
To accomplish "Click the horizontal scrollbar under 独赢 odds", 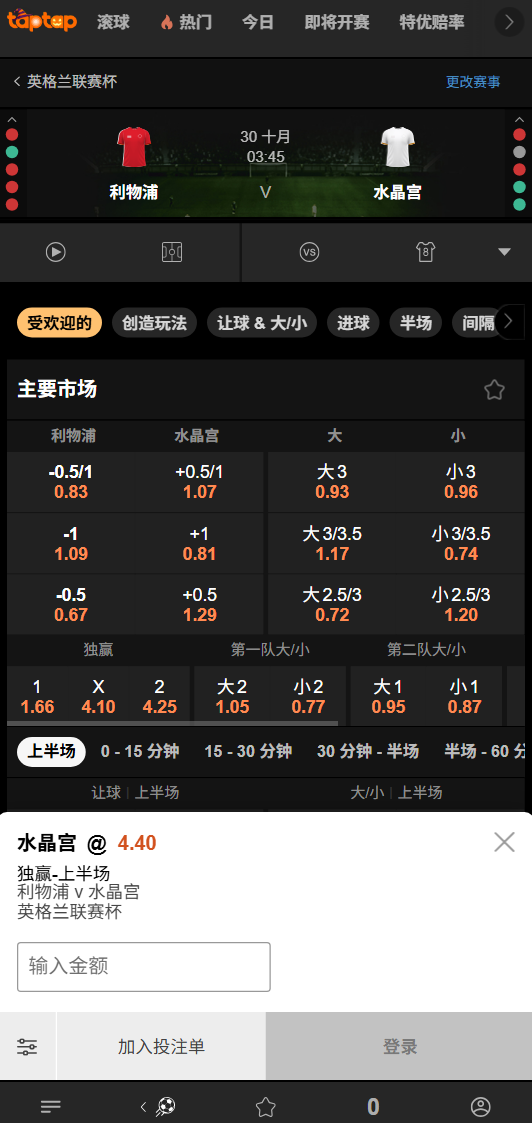I will coord(172,723).
